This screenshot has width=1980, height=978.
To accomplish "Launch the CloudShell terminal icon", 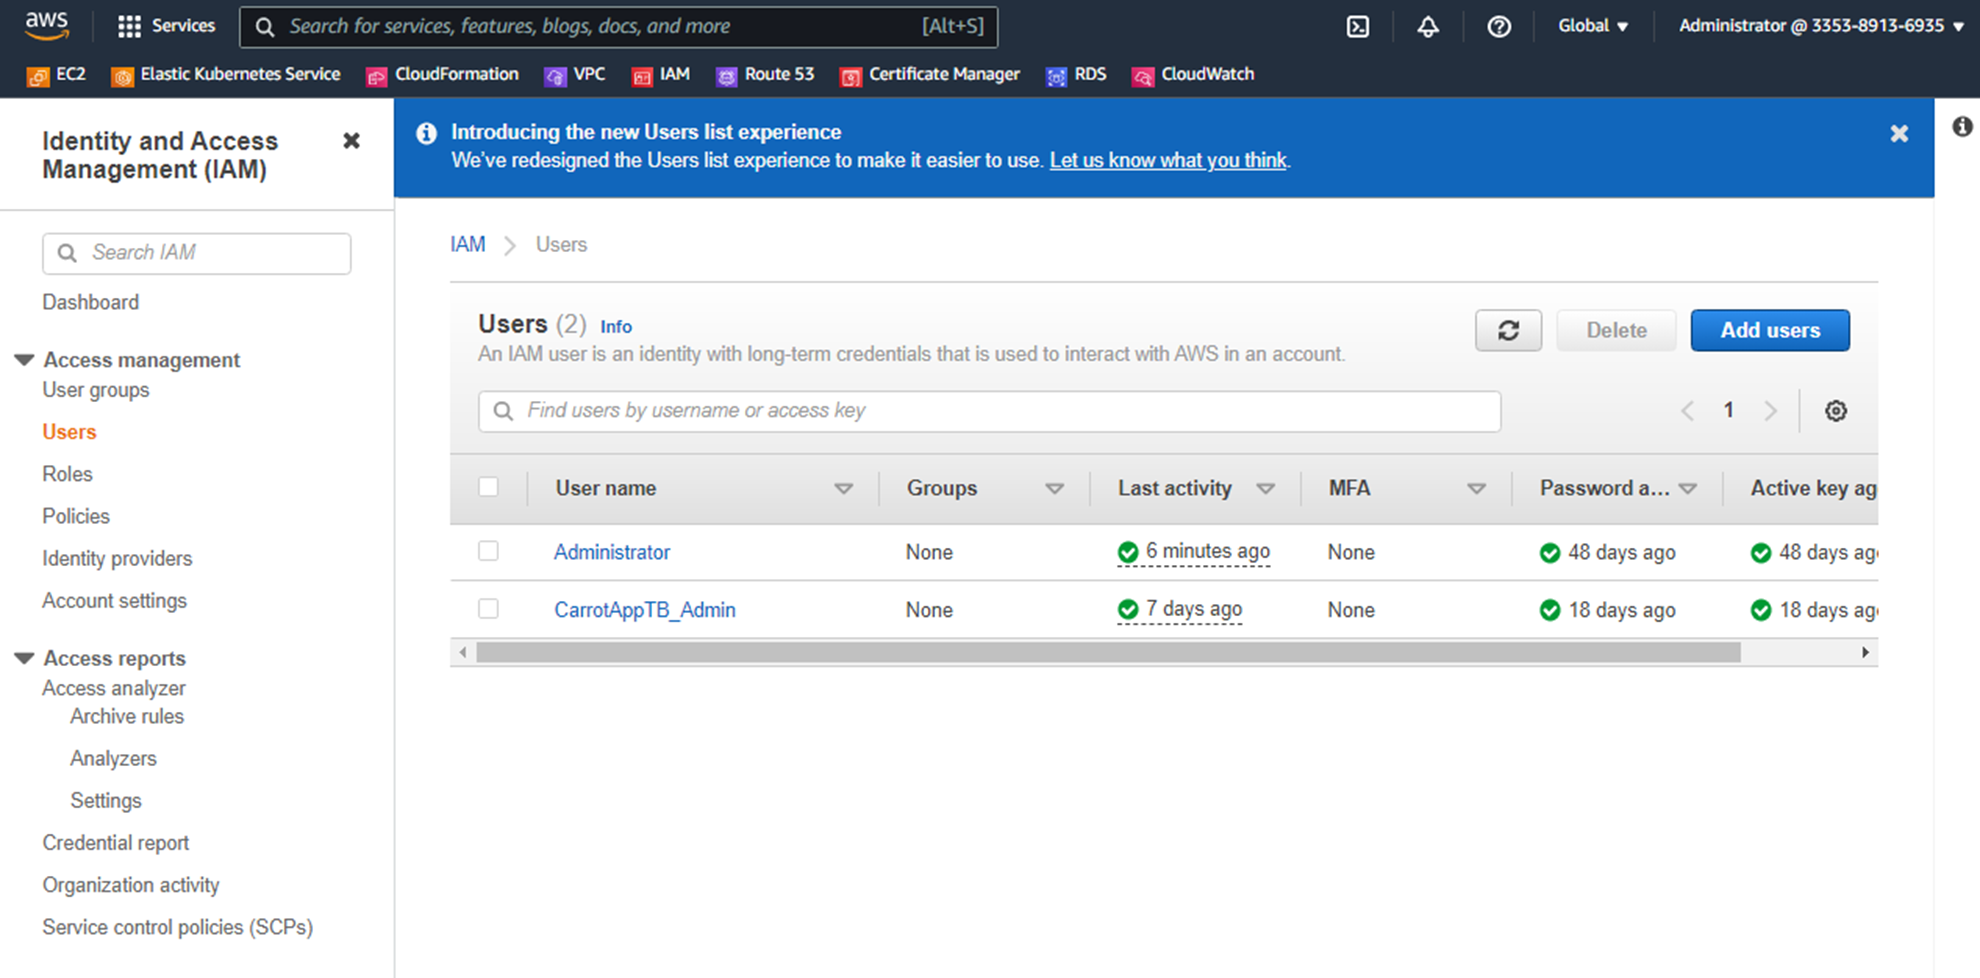I will pos(1358,27).
